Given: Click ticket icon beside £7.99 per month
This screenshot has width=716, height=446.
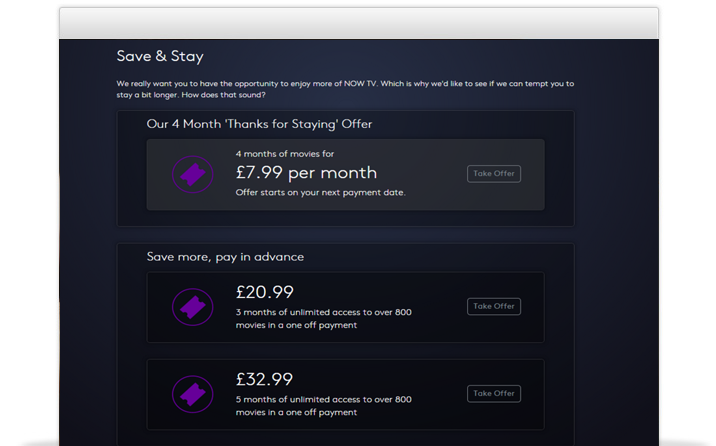Looking at the screenshot, I should (x=193, y=174).
